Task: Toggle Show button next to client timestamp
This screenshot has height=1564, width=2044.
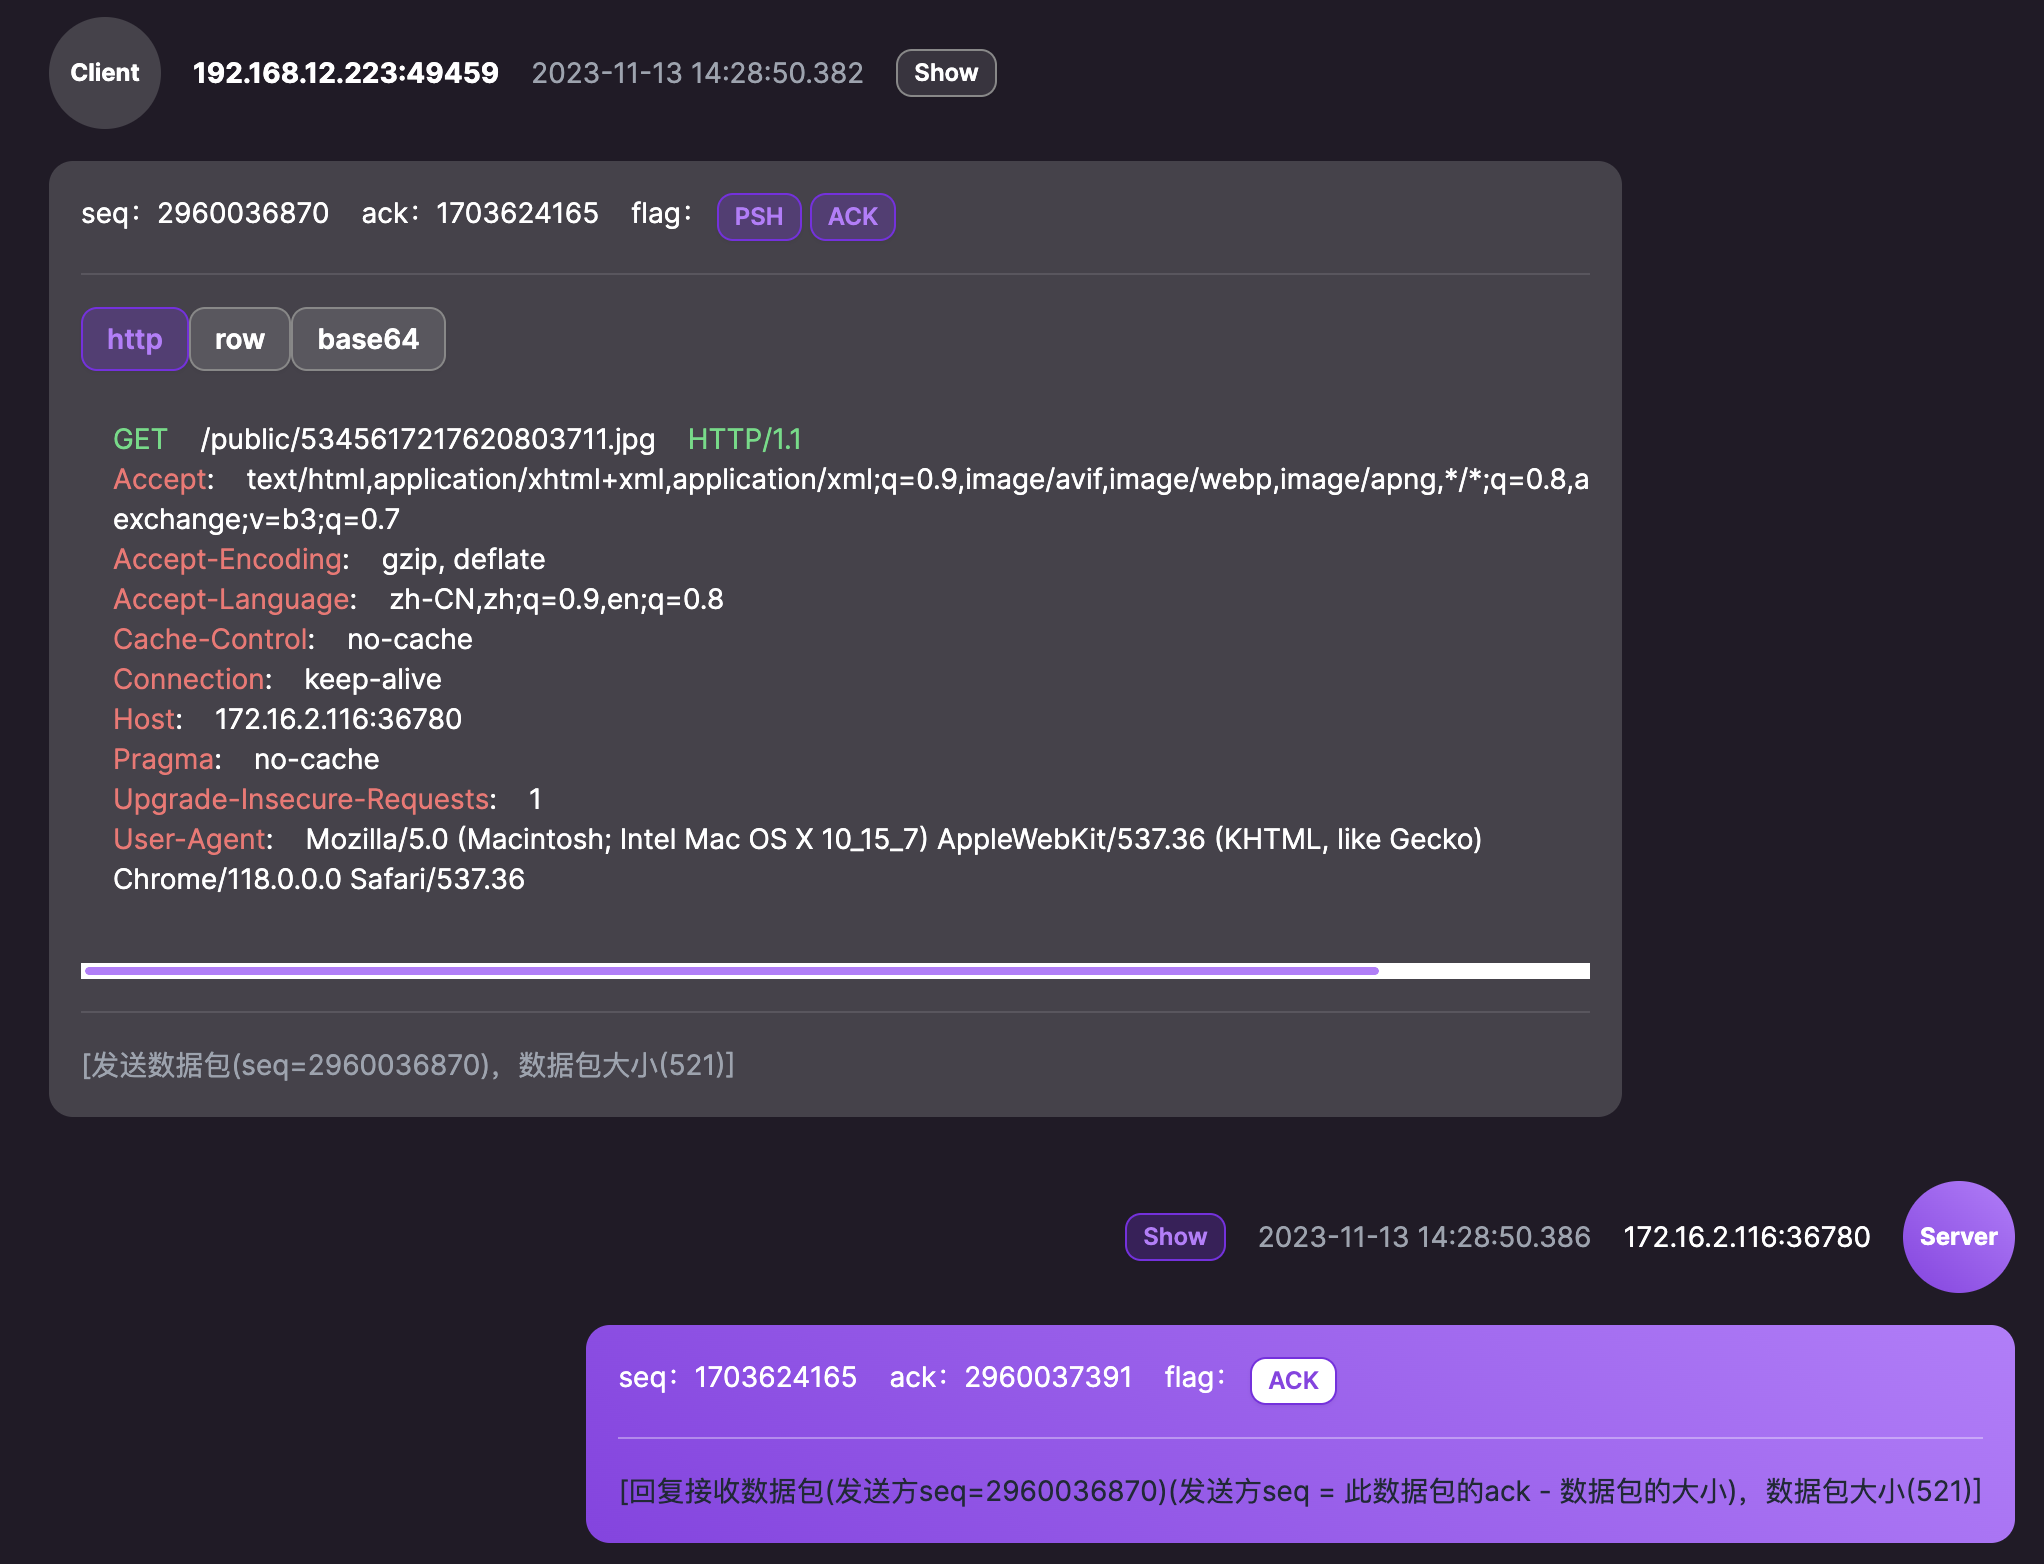Action: click(x=946, y=73)
